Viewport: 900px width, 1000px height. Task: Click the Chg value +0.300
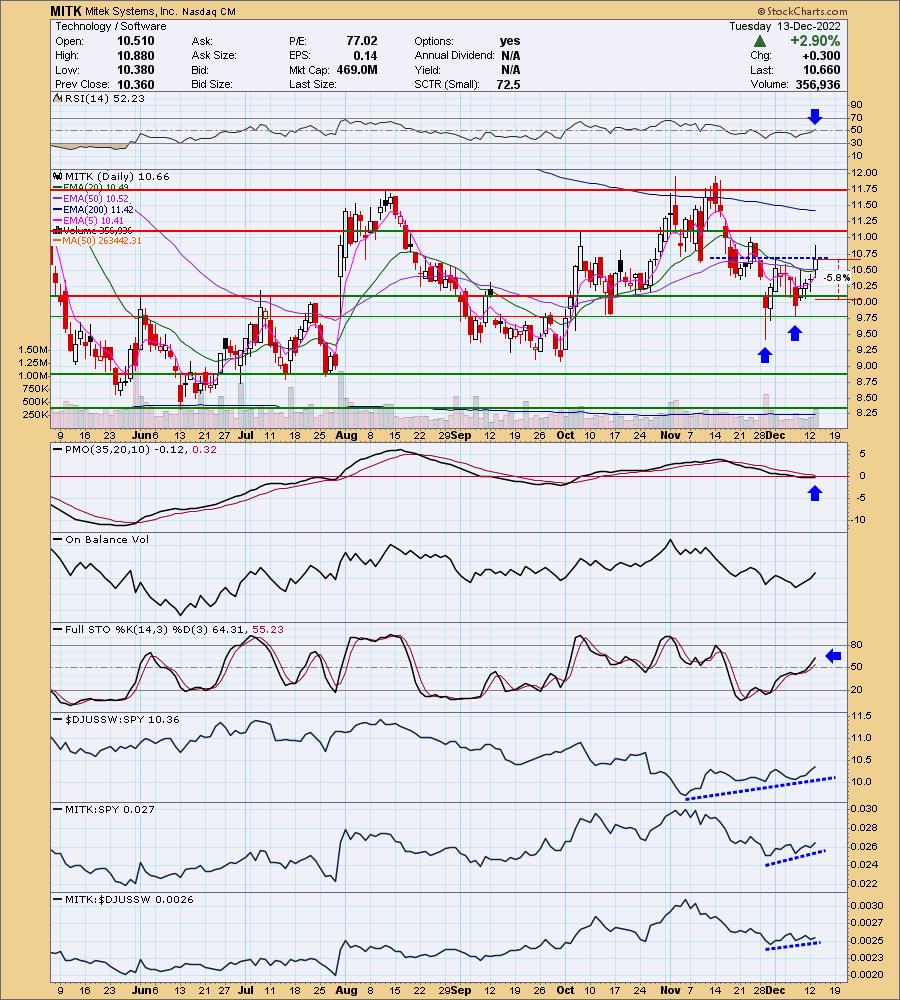tap(821, 55)
